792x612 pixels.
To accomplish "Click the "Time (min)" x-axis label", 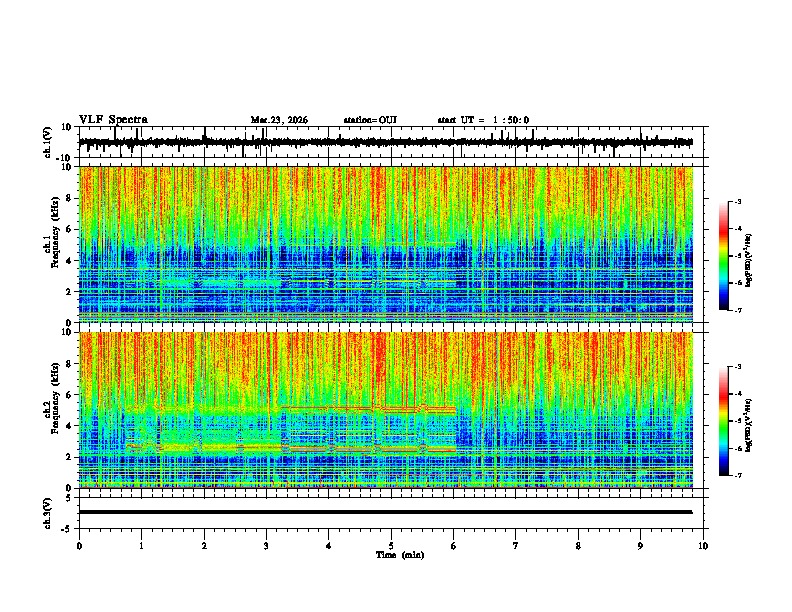I will (x=400, y=555).
